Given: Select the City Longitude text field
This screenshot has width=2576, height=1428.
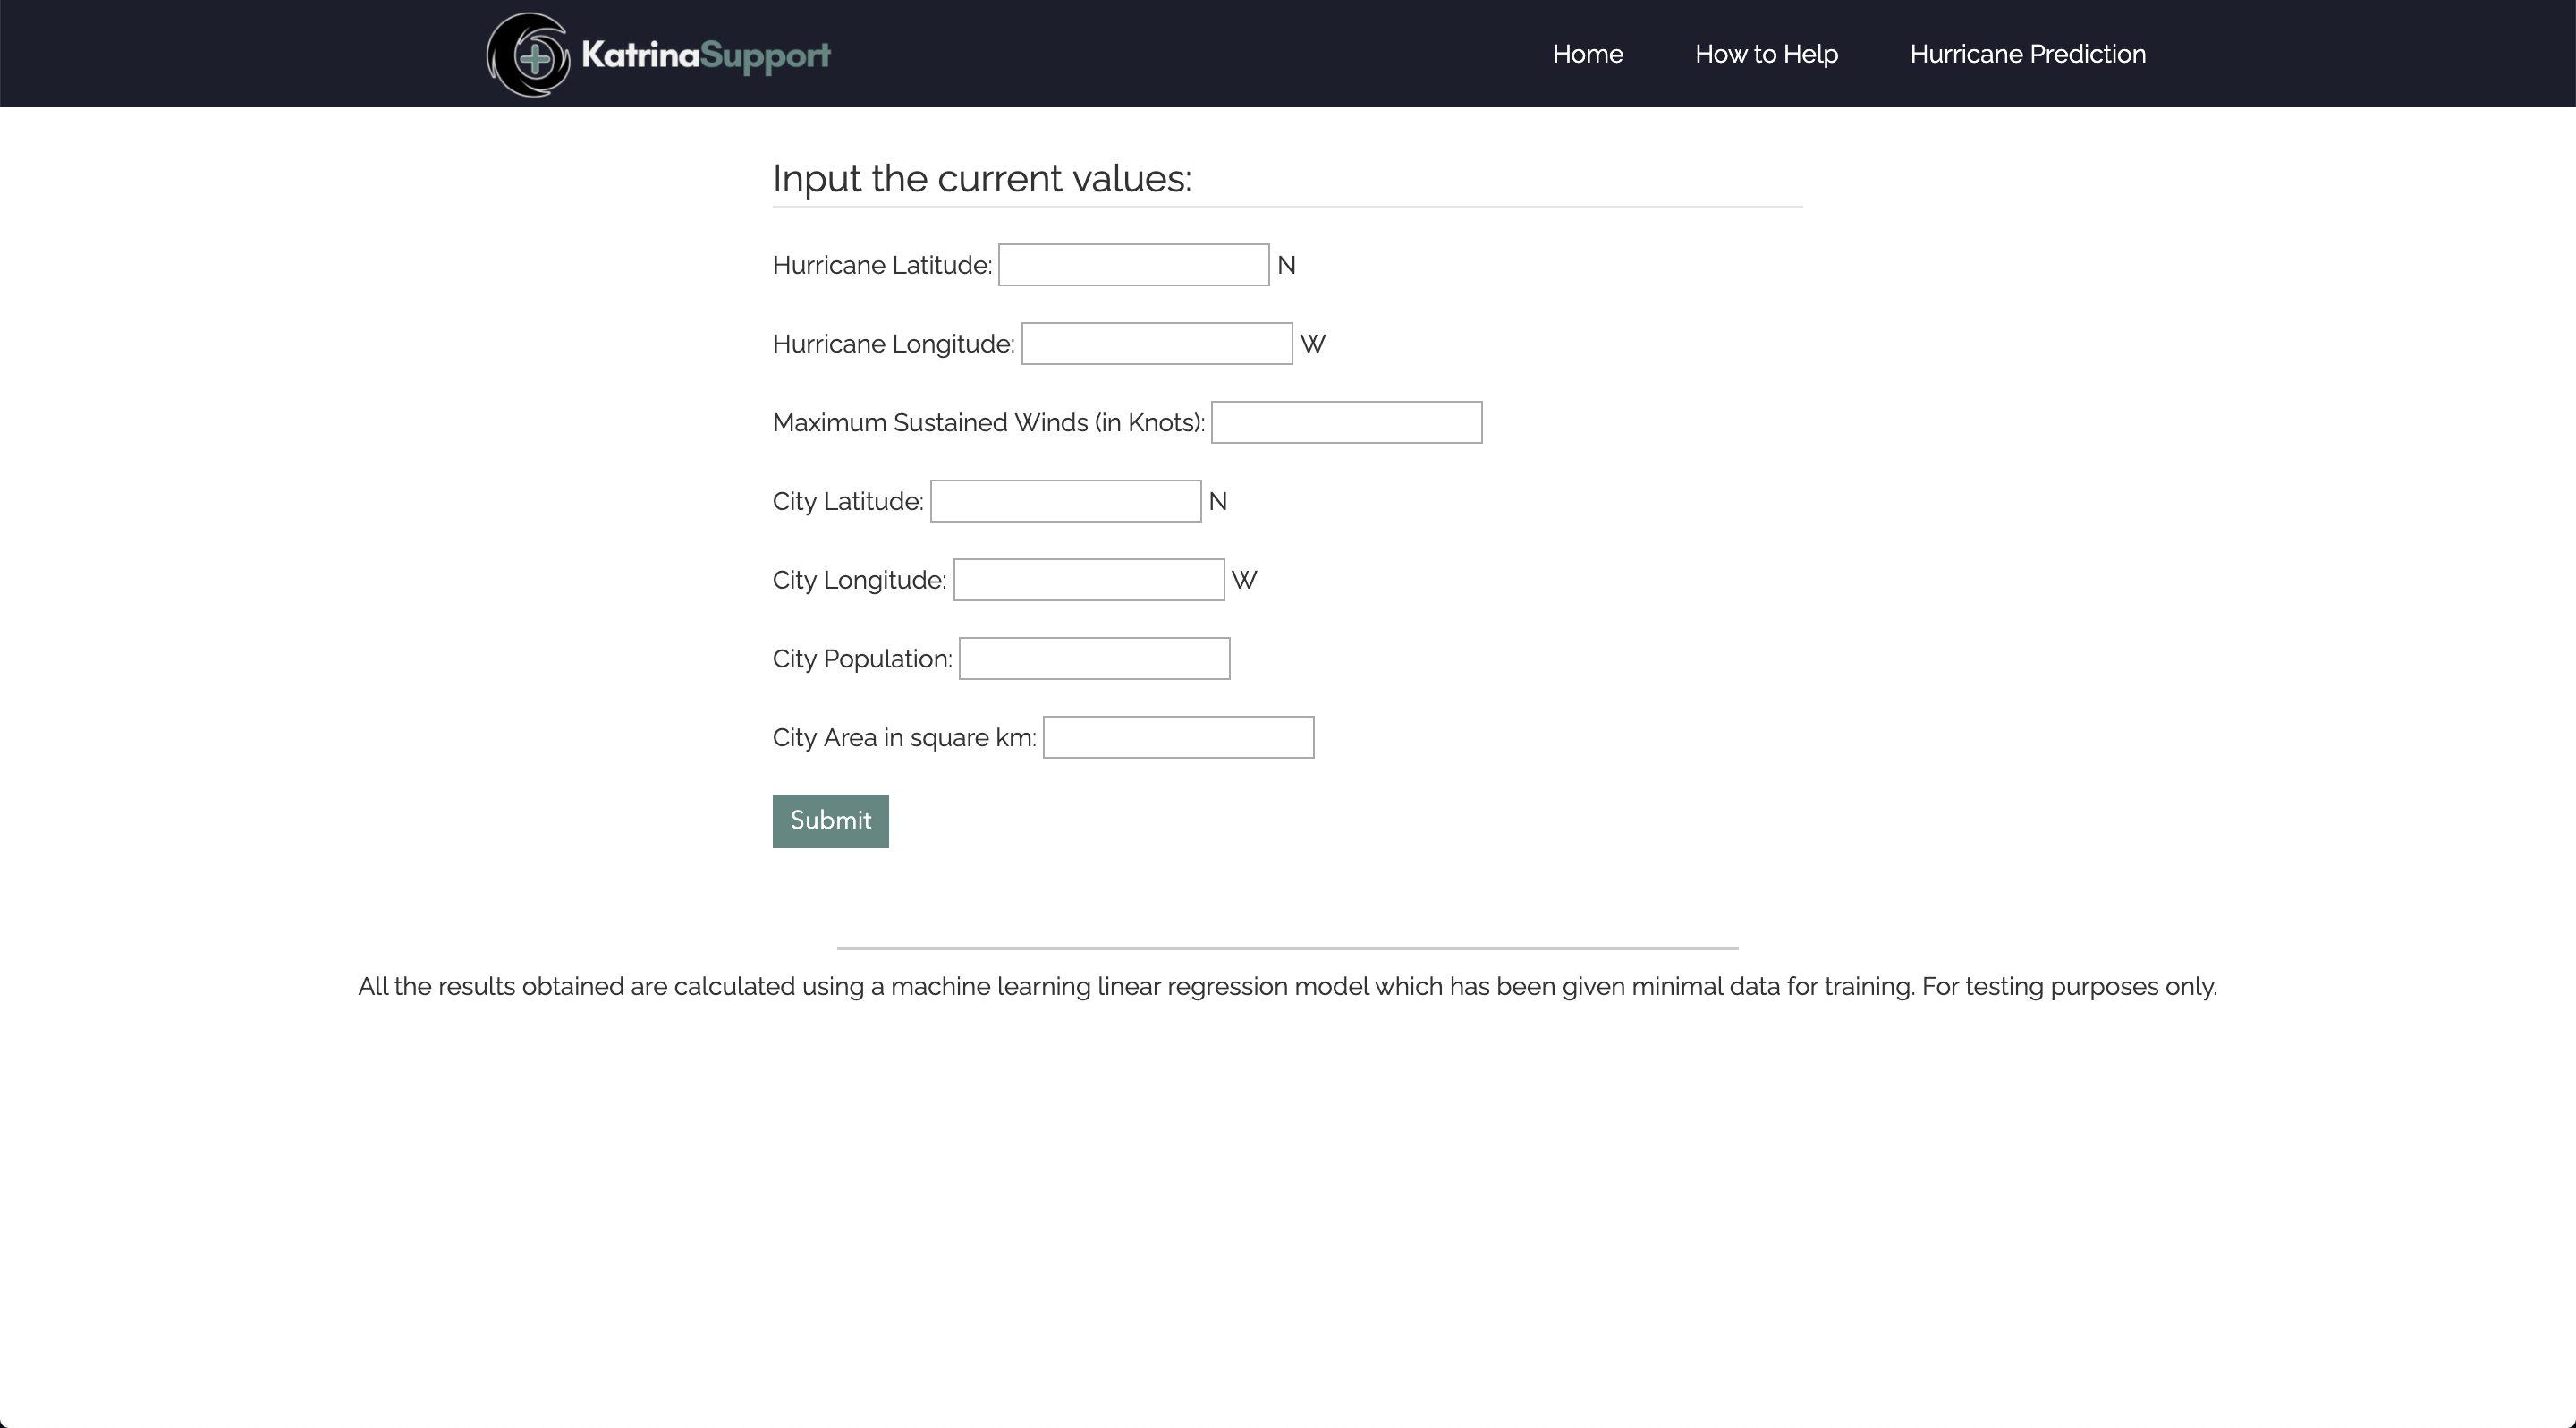Looking at the screenshot, I should [1088, 580].
